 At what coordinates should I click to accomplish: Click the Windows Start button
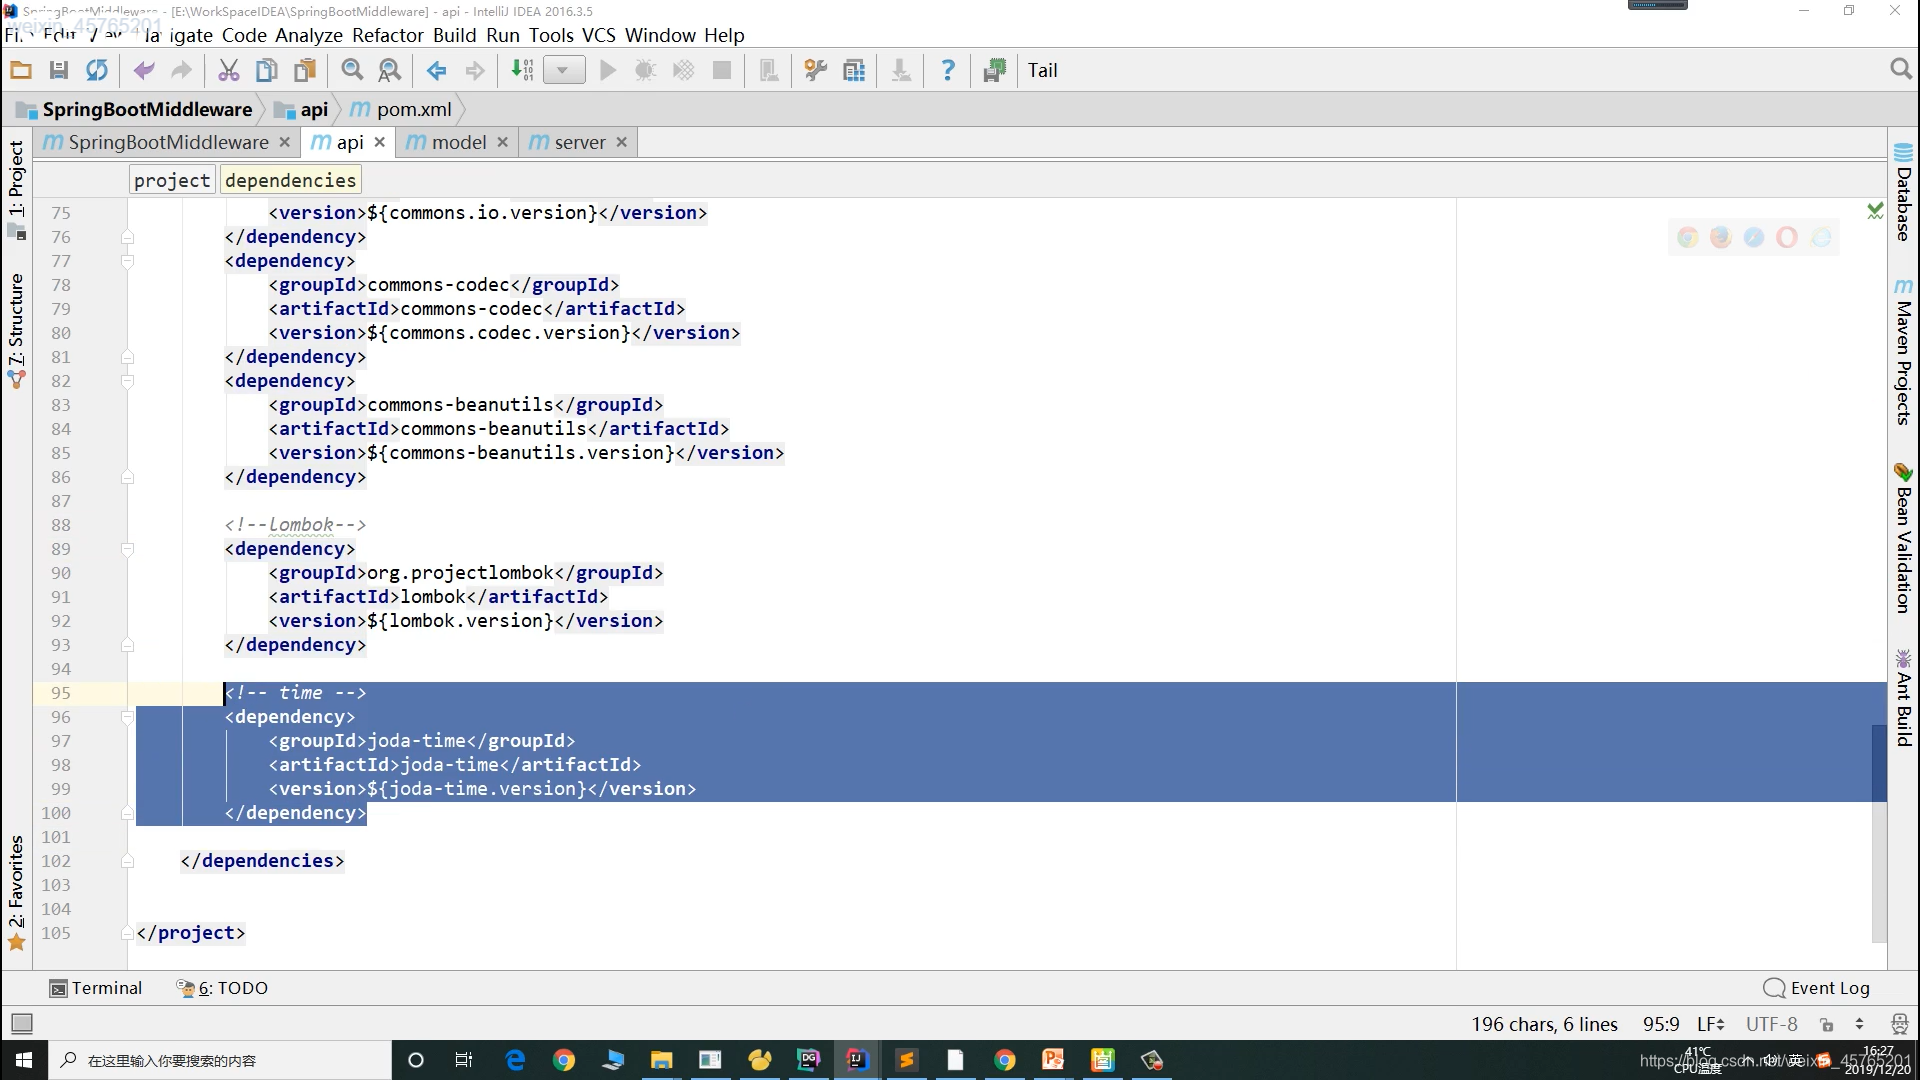coord(24,1060)
